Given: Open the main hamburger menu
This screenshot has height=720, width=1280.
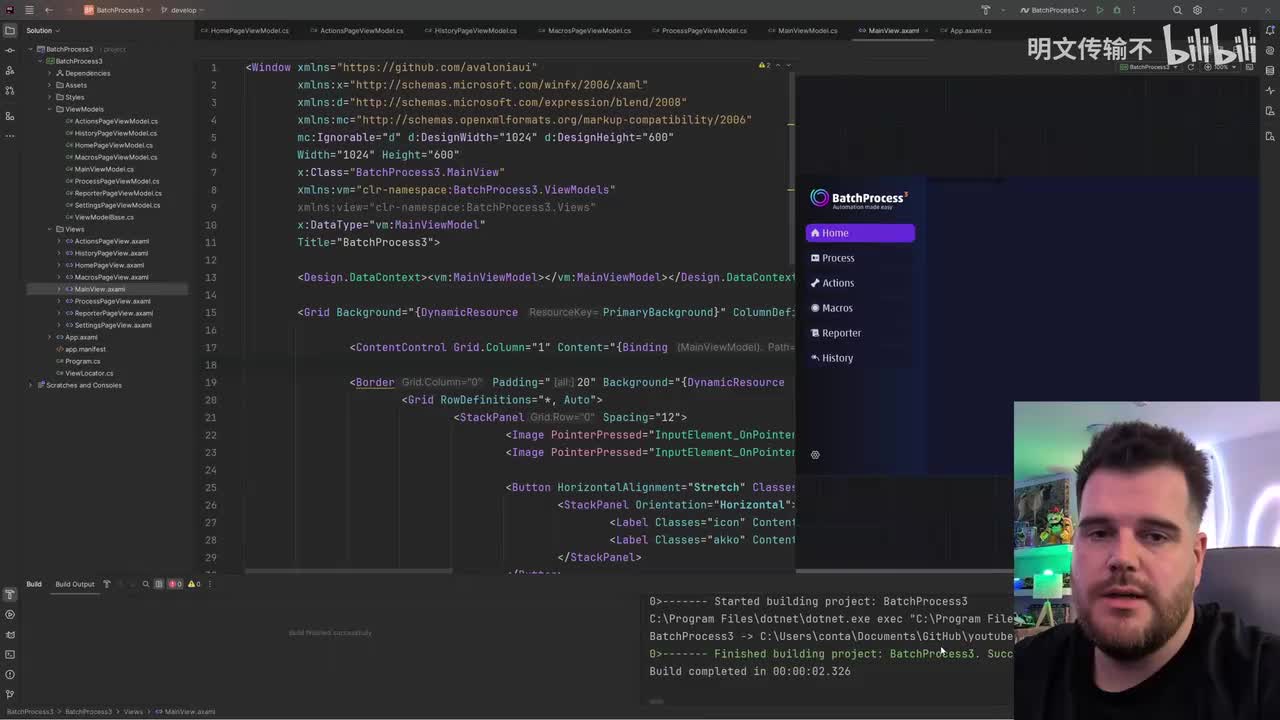Looking at the screenshot, I should (x=28, y=10).
